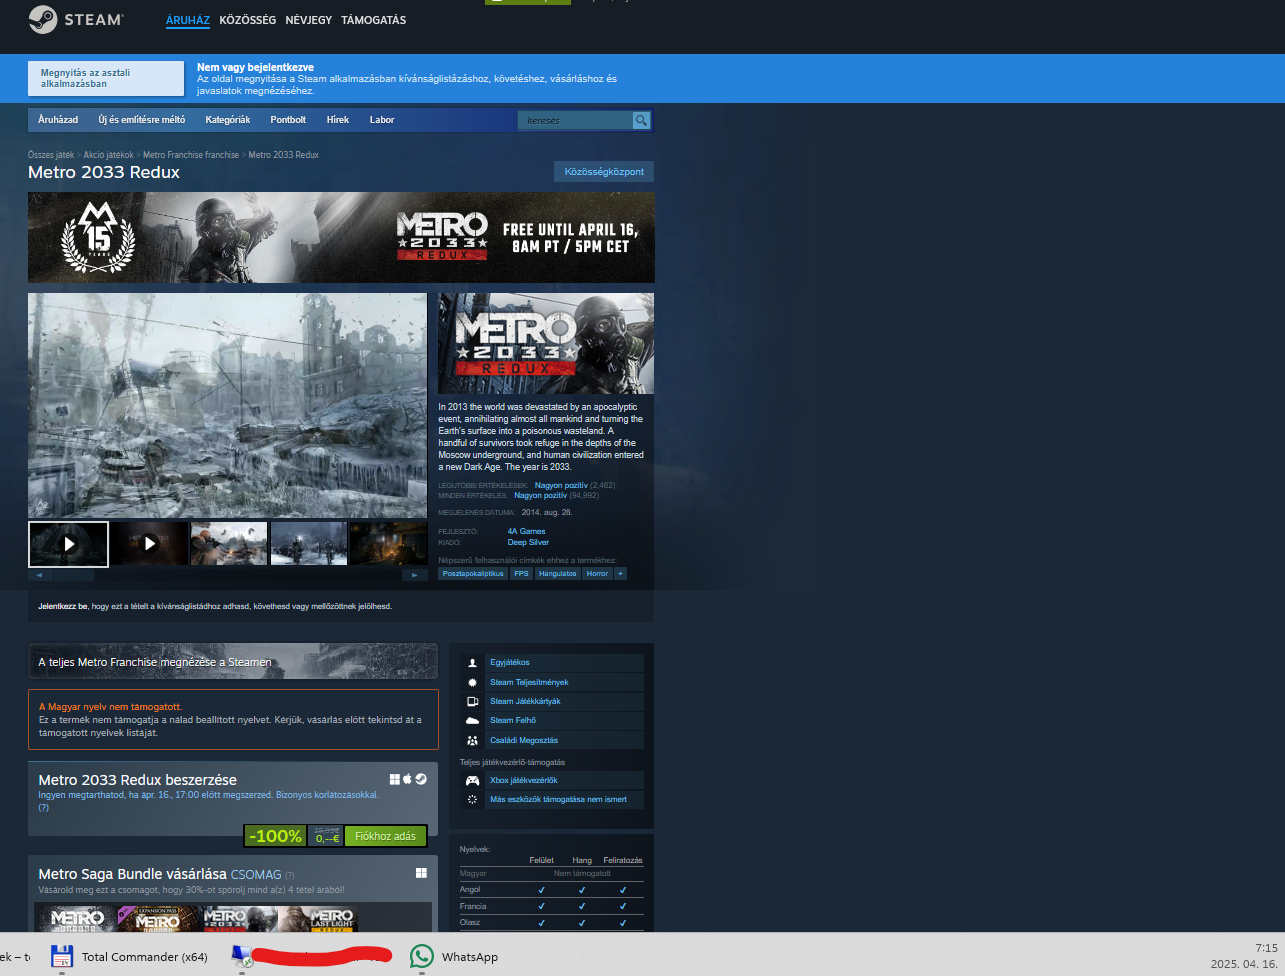Click the Nagyon pozitív all reviews link
Screen dimensions: 1285x976
(541, 495)
